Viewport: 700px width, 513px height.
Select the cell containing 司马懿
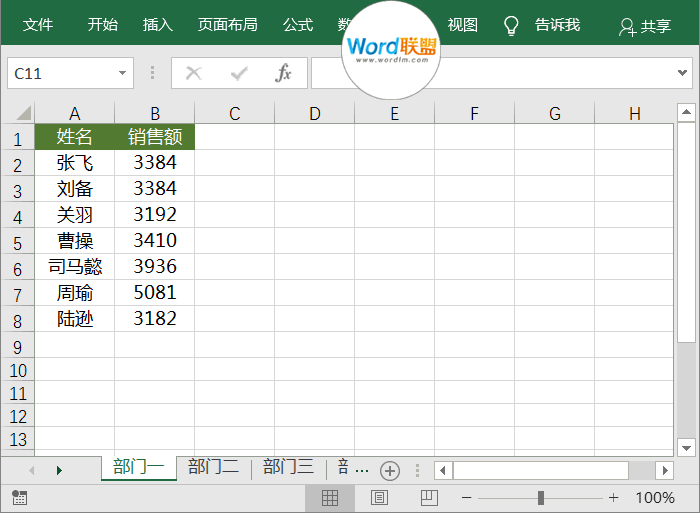(75, 267)
